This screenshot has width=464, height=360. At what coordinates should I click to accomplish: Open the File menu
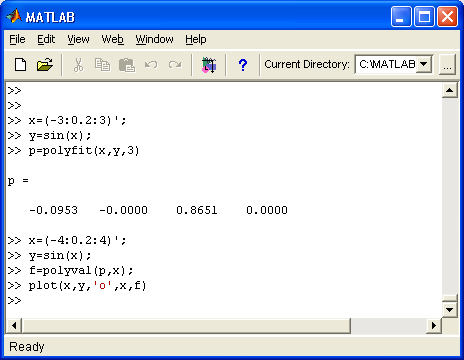(x=17, y=39)
